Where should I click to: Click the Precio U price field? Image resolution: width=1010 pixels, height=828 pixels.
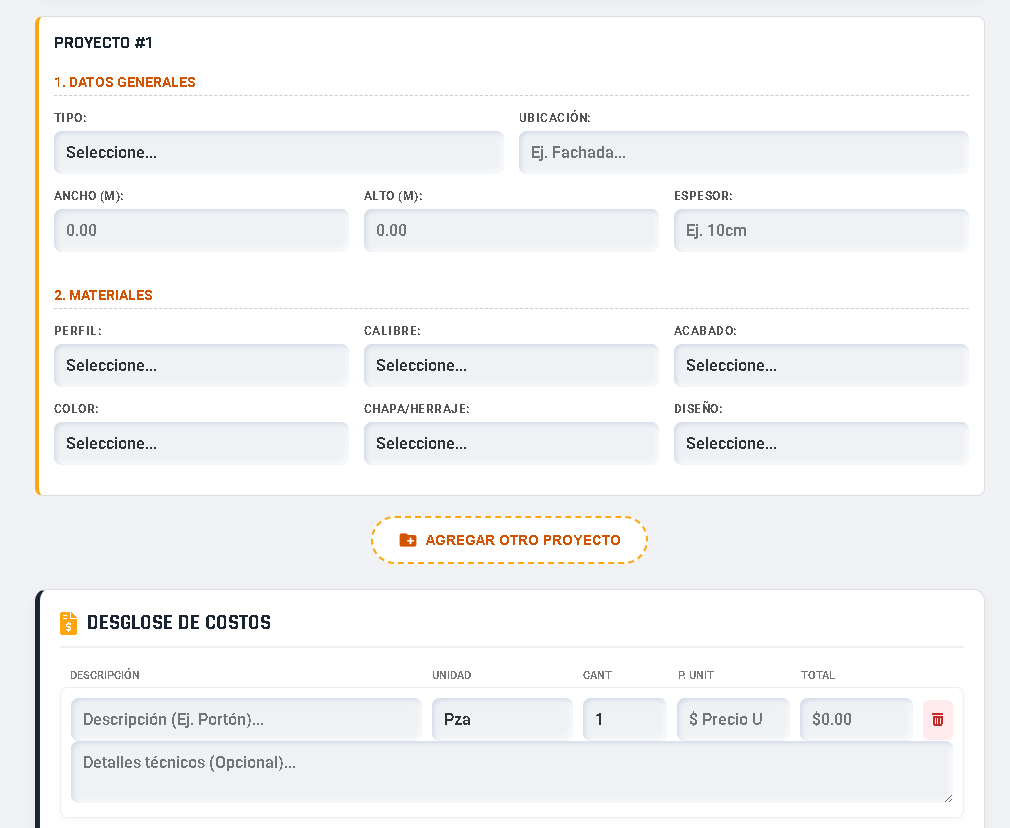(x=733, y=720)
